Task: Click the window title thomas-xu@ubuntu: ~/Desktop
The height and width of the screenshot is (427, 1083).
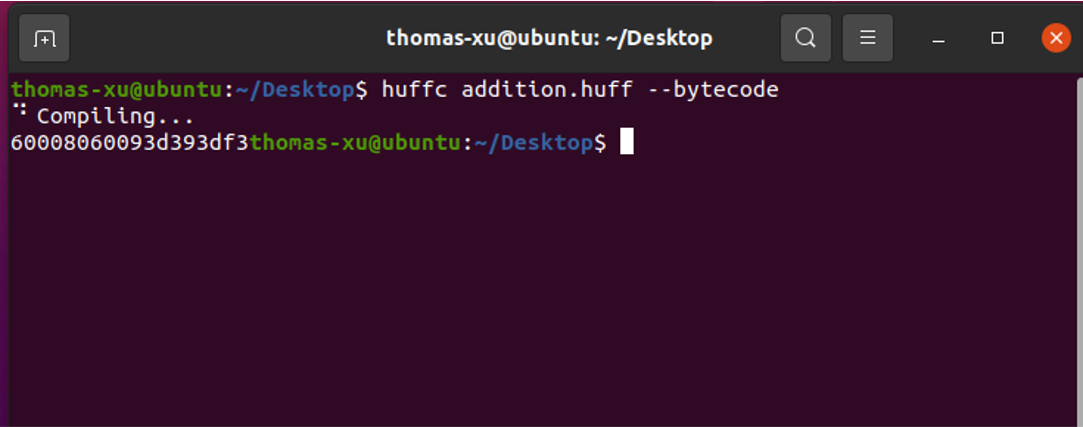Action: point(549,38)
